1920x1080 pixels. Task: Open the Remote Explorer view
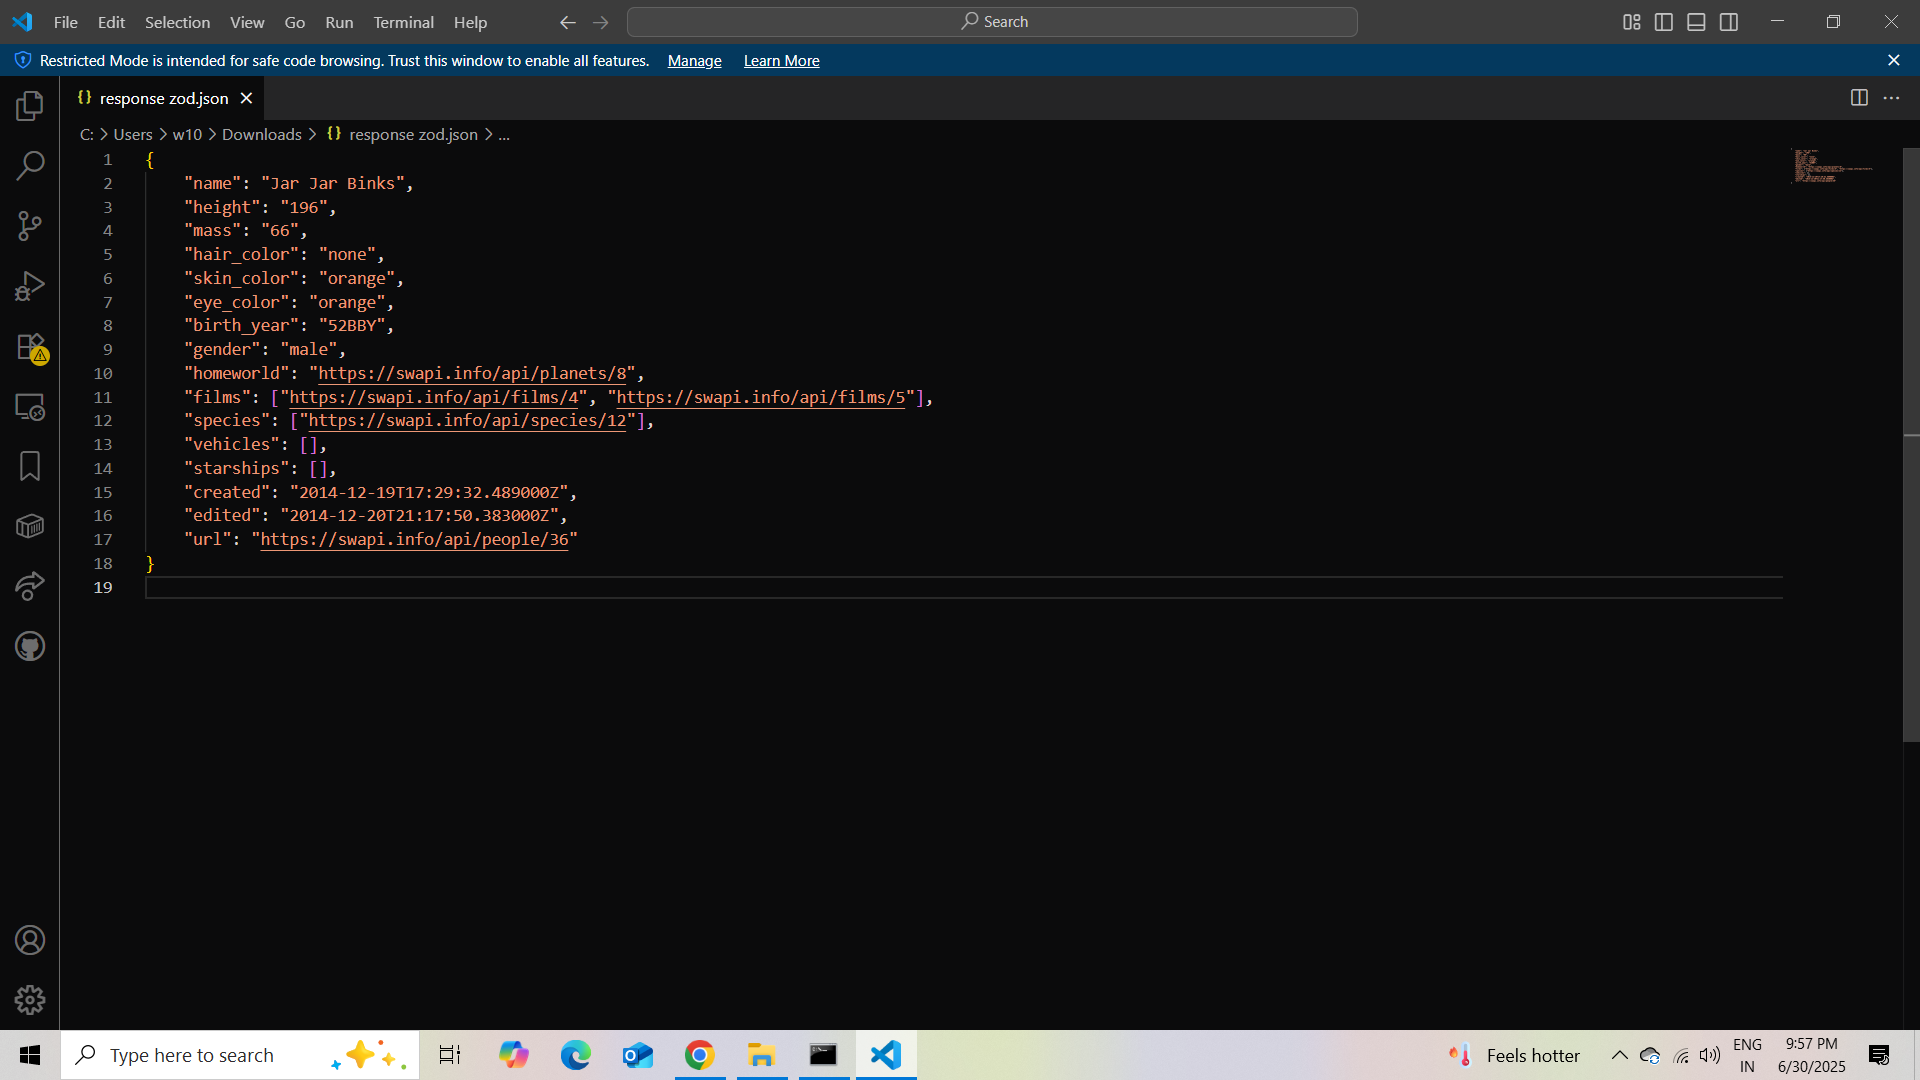[30, 407]
